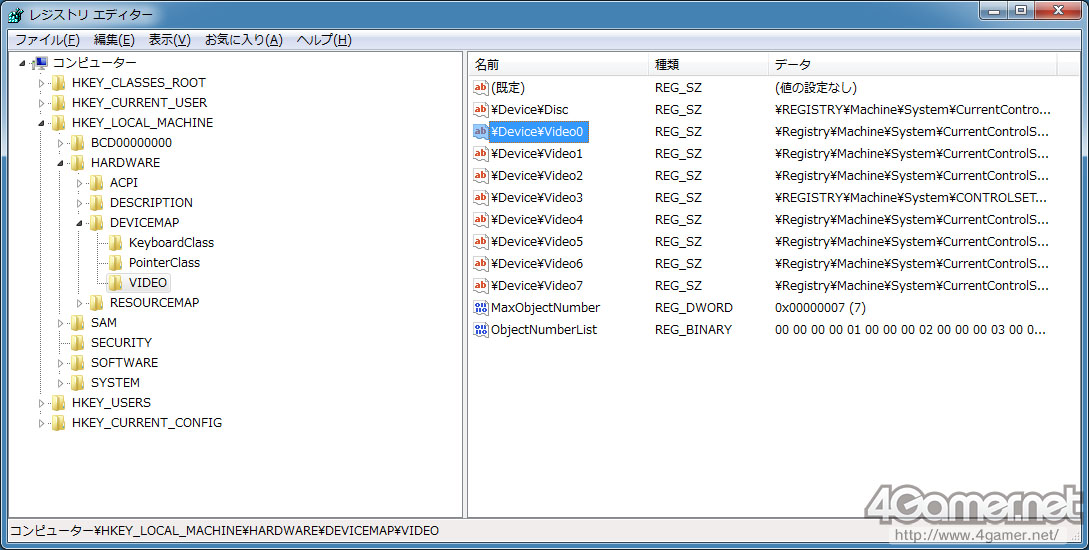Sort by the 名前 column header
The image size is (1089, 550).
click(558, 65)
